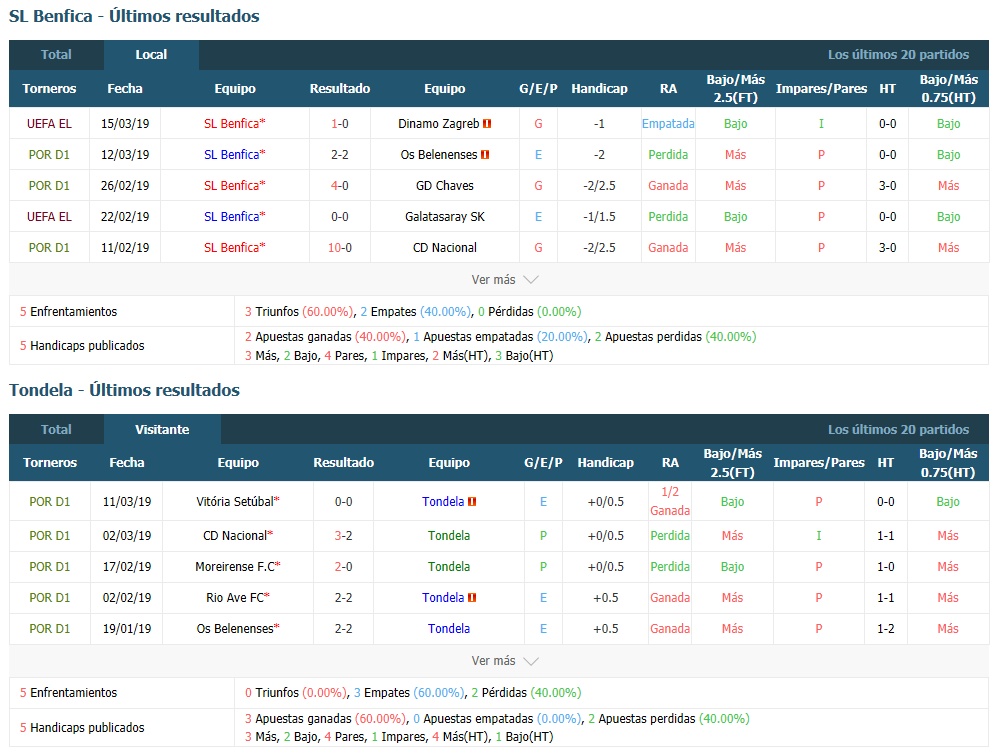
Task: Open Tondela link in 19/01/19 row
Action: [449, 629]
